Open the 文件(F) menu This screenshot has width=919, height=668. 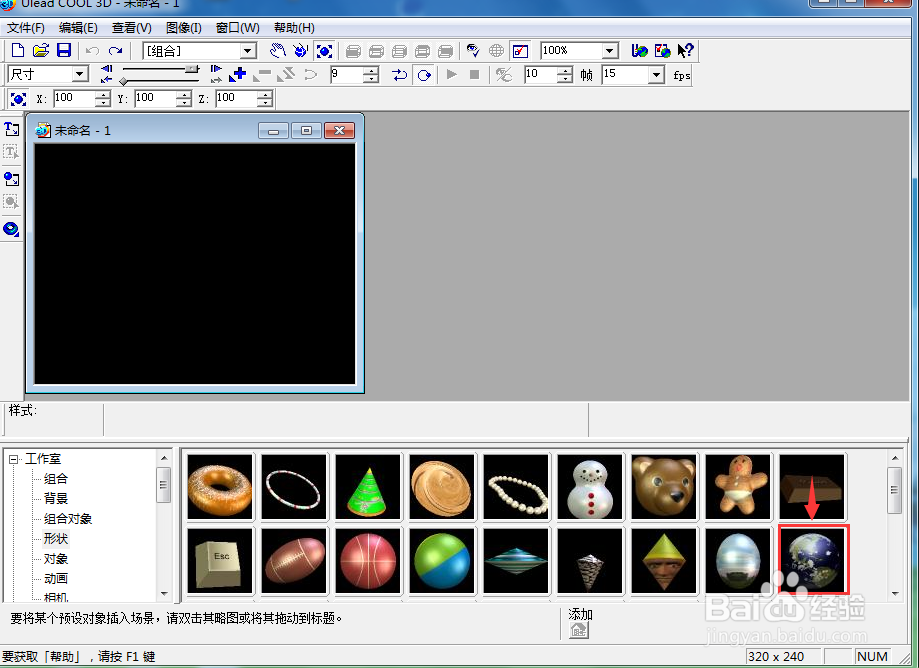click(26, 28)
